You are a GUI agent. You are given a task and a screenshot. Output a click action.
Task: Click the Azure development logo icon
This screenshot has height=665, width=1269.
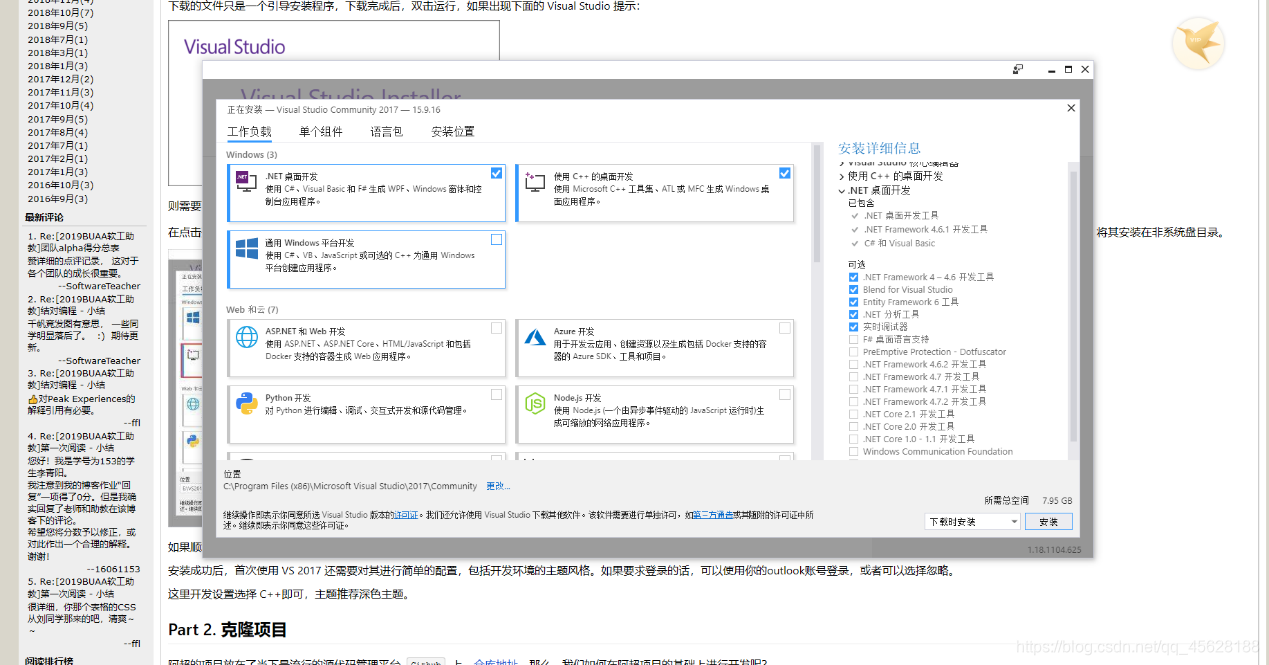[535, 337]
